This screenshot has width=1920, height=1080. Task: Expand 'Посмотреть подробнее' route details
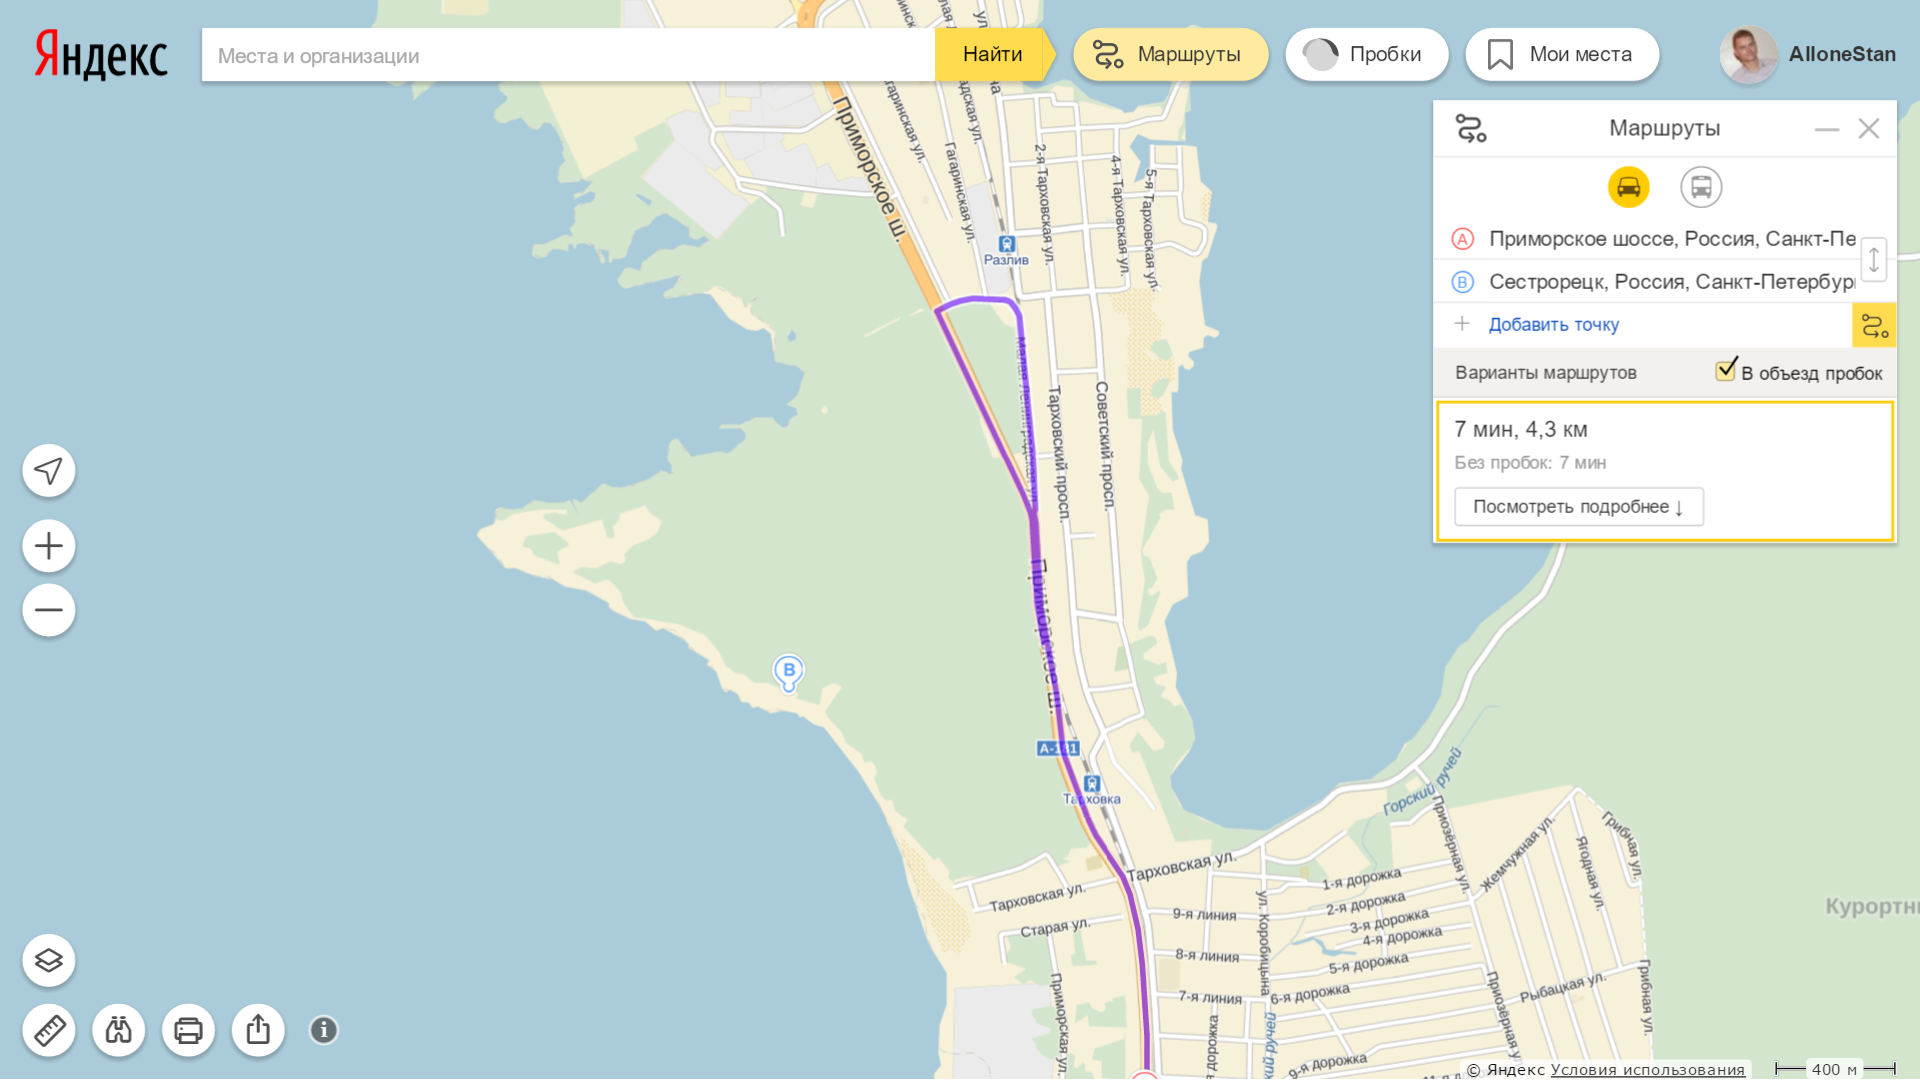(1579, 507)
